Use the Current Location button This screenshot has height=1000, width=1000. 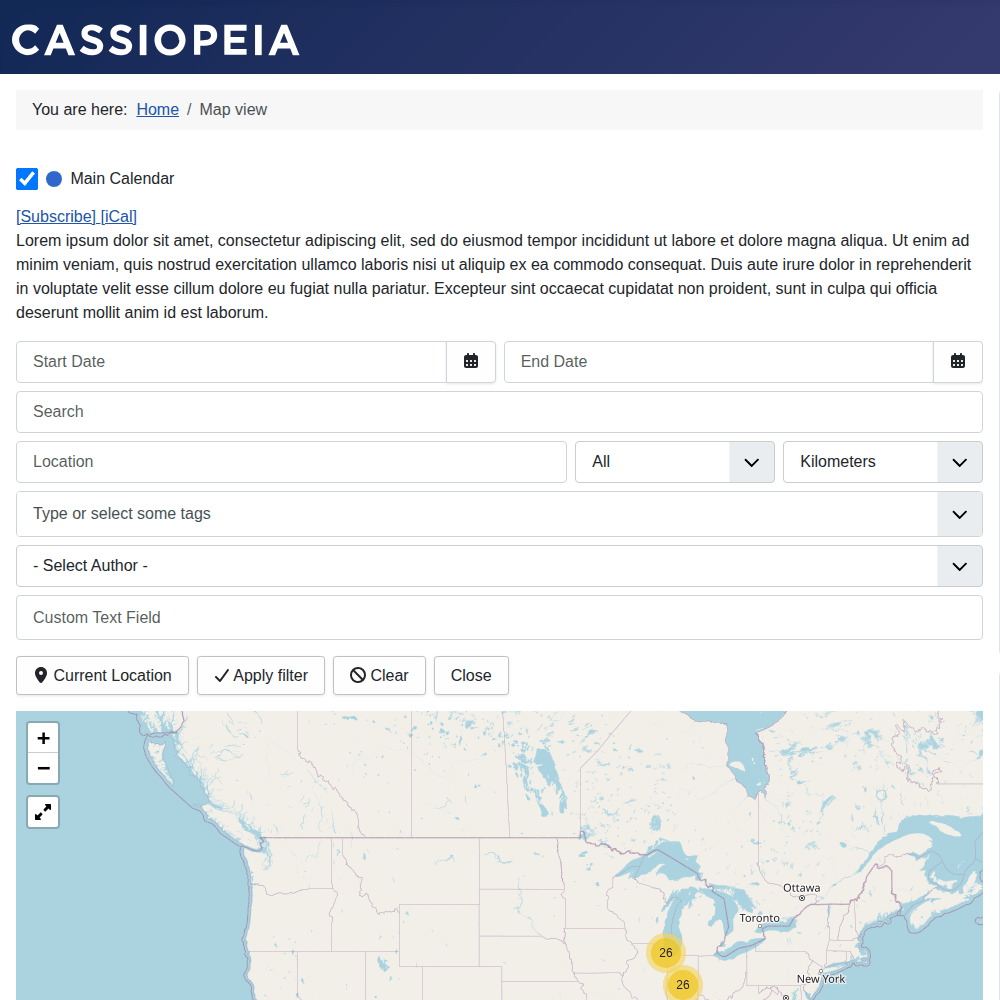[x=103, y=676]
